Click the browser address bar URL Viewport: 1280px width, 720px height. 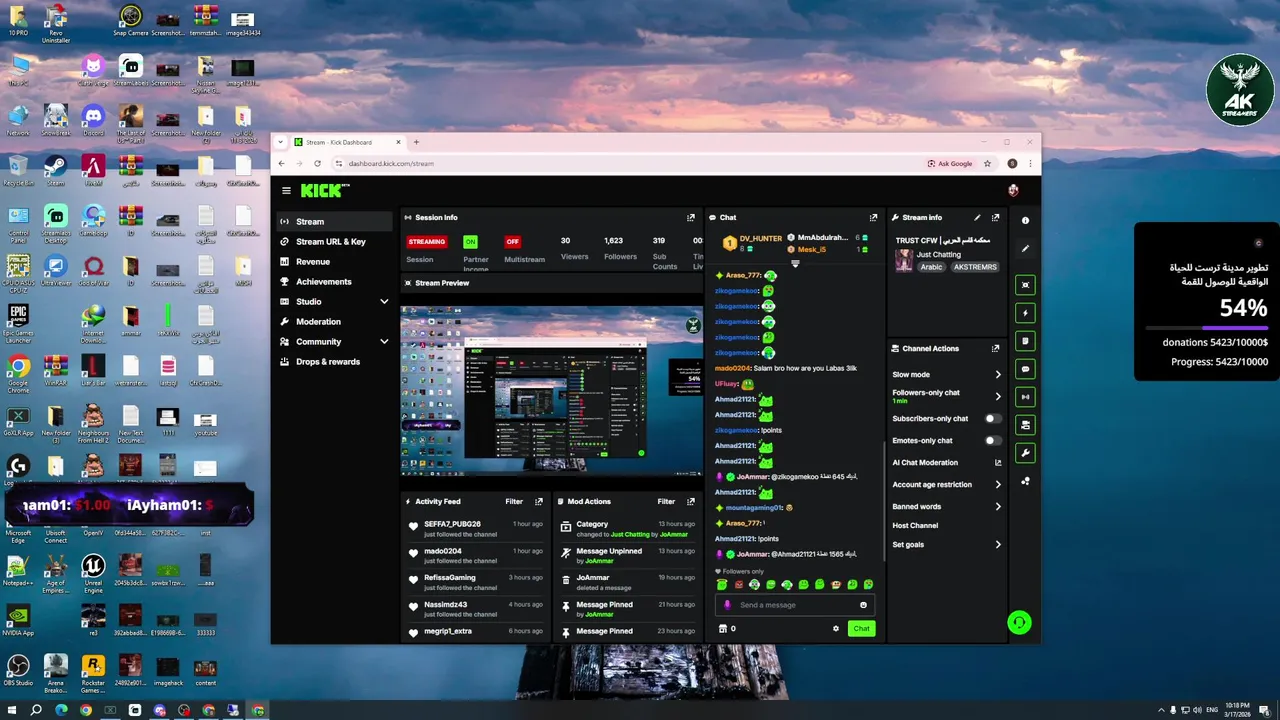pos(391,163)
